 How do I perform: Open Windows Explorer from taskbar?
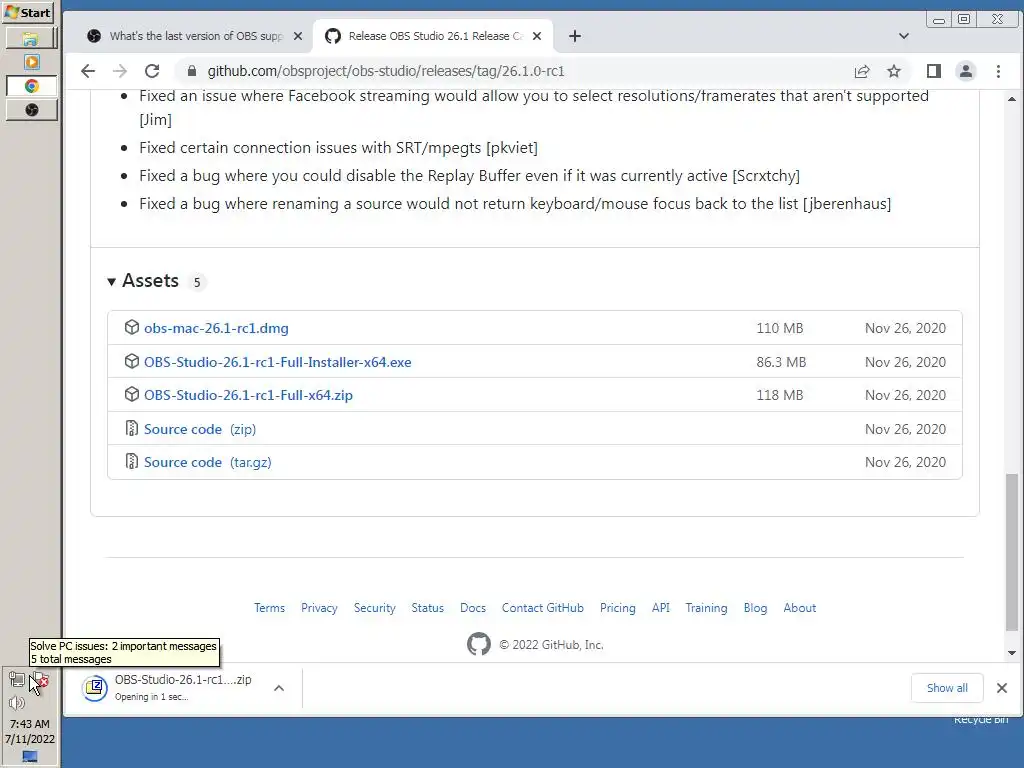[31, 39]
